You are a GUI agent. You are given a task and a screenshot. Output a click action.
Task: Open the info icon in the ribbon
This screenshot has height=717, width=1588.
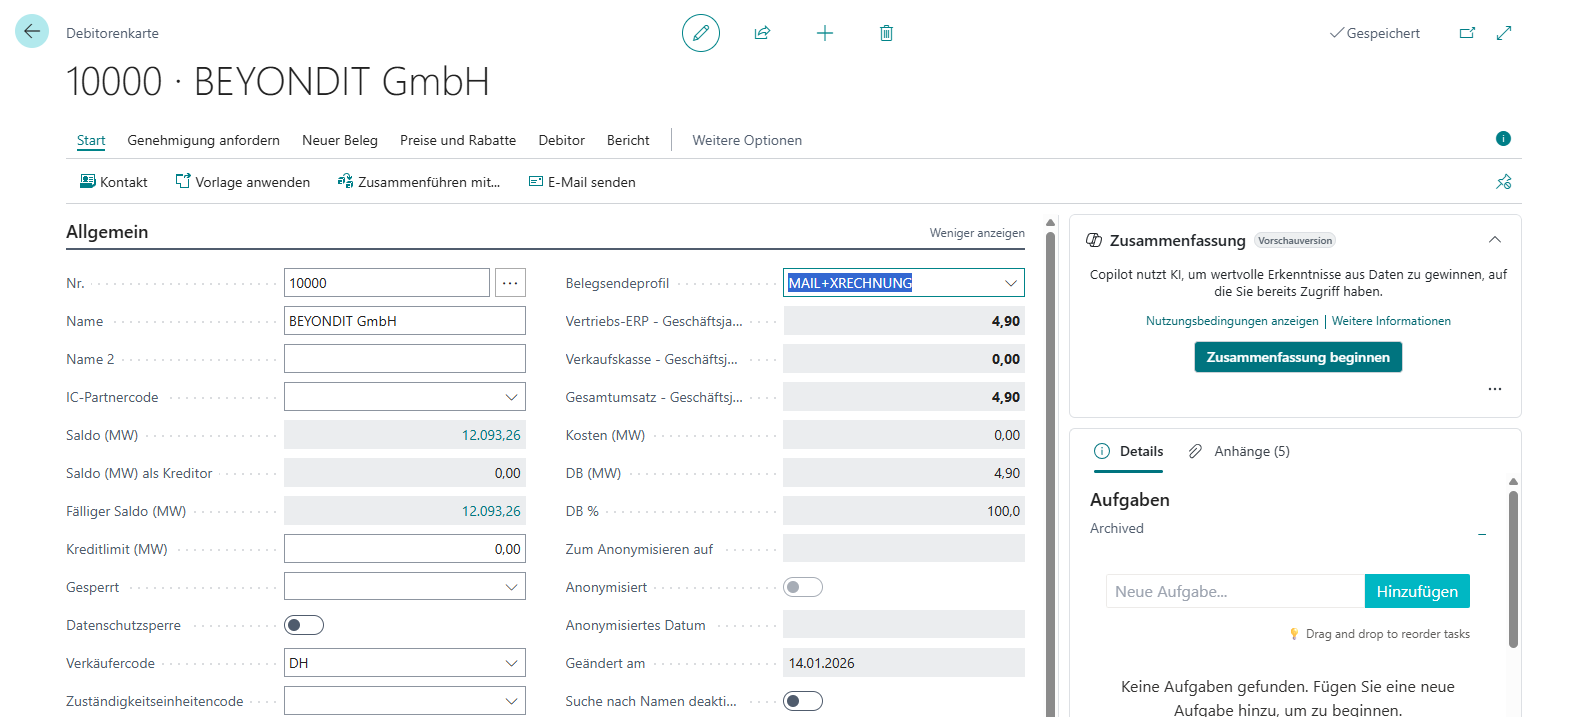(x=1503, y=139)
